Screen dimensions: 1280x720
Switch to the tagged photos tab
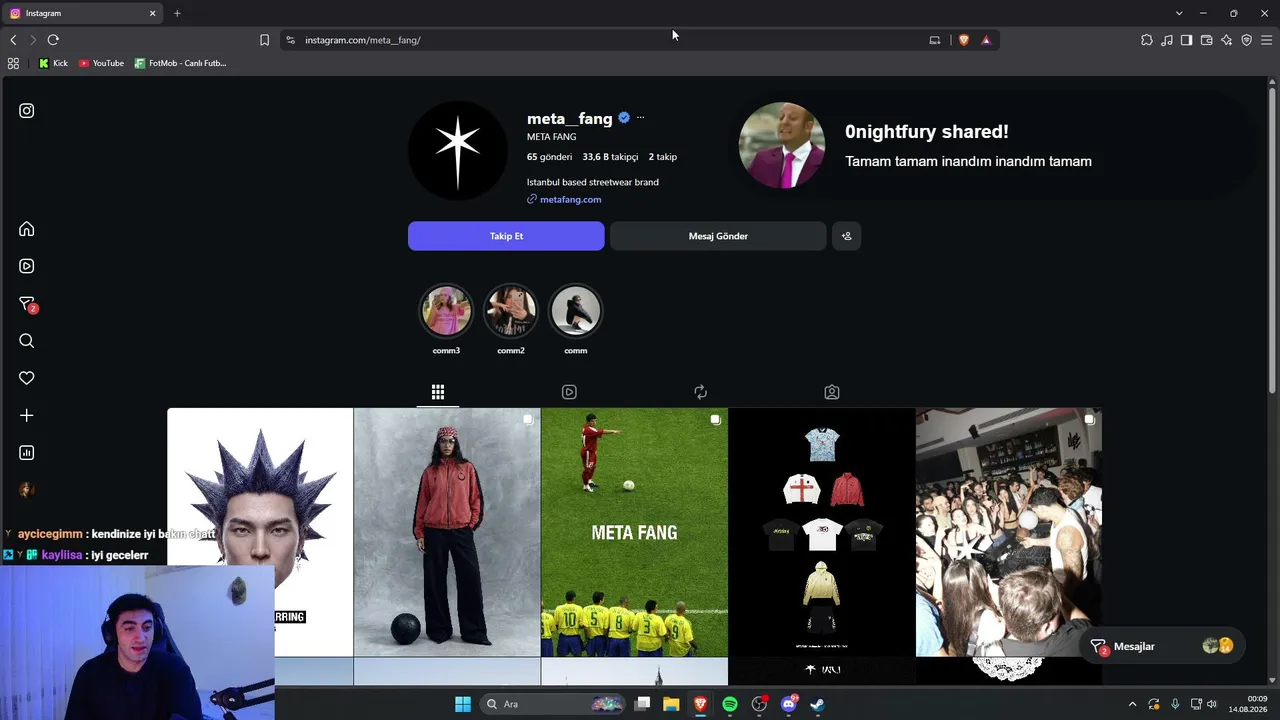832,392
